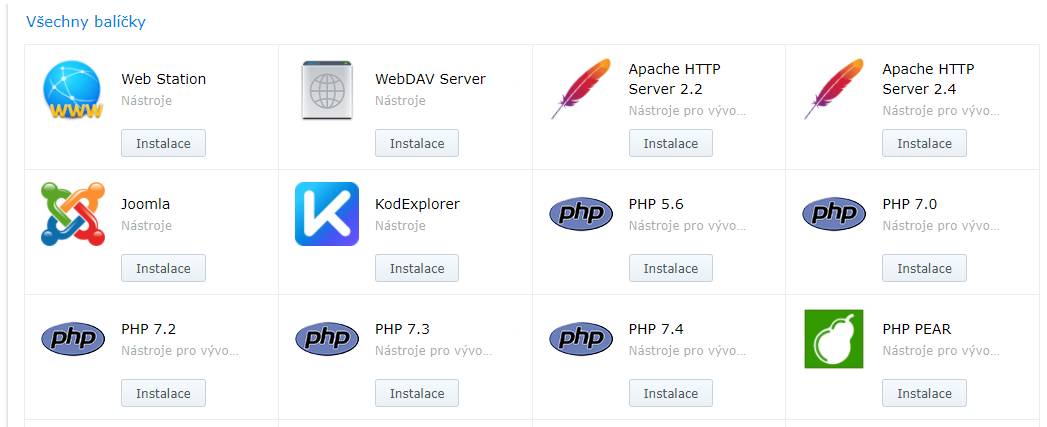Viewport: 1047px width, 427px height.
Task: Click Instalace under Joomla
Action: click(x=164, y=269)
